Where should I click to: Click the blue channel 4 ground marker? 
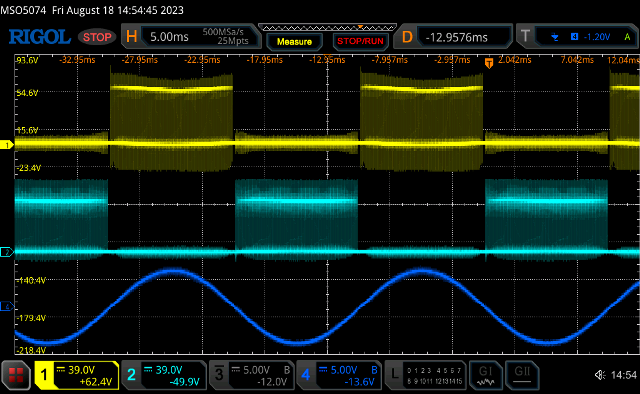pyautogui.click(x=7, y=306)
